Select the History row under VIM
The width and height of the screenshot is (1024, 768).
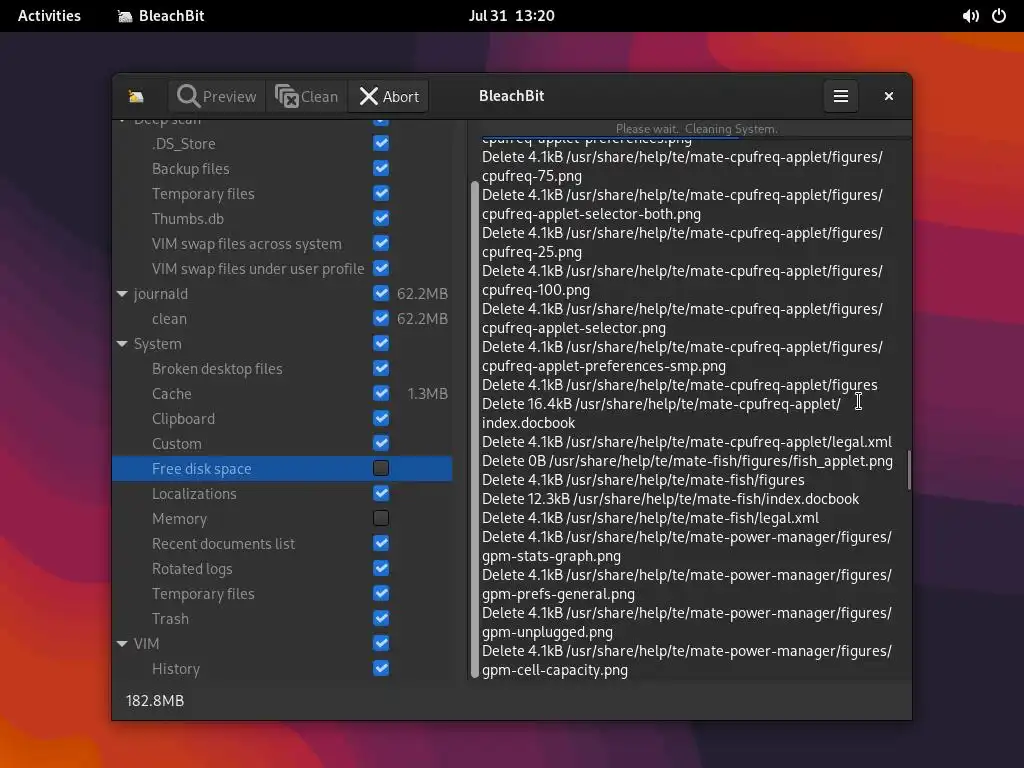coord(176,669)
